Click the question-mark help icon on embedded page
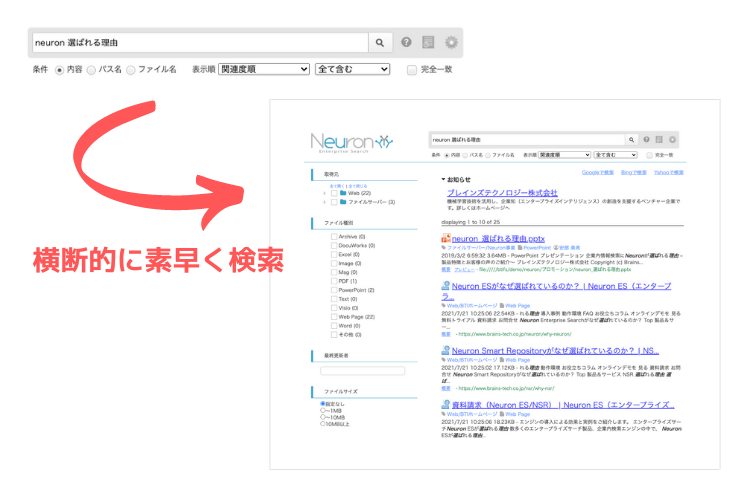The height and width of the screenshot is (500, 750). click(x=646, y=139)
